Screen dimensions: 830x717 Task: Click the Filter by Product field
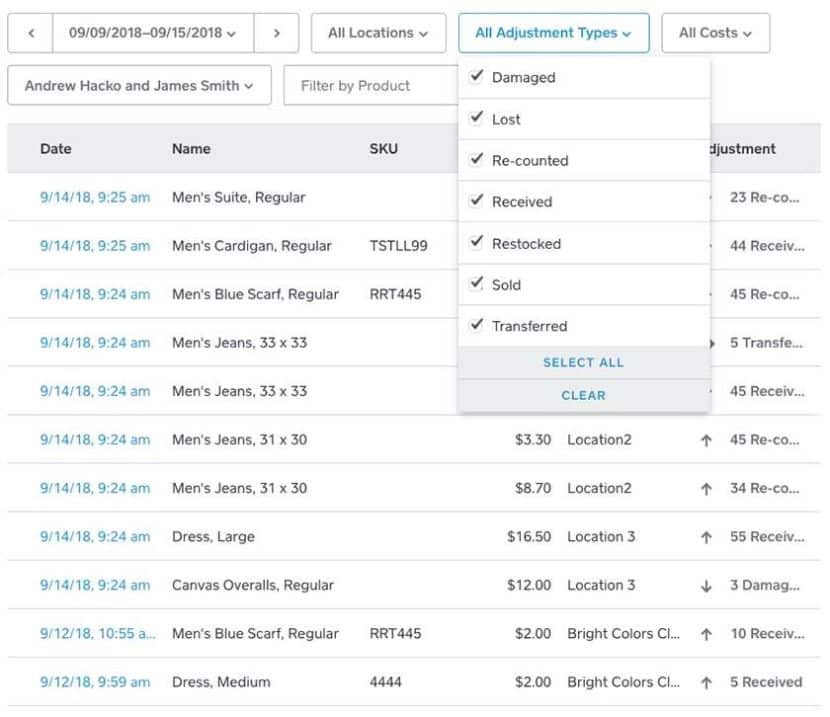368,85
